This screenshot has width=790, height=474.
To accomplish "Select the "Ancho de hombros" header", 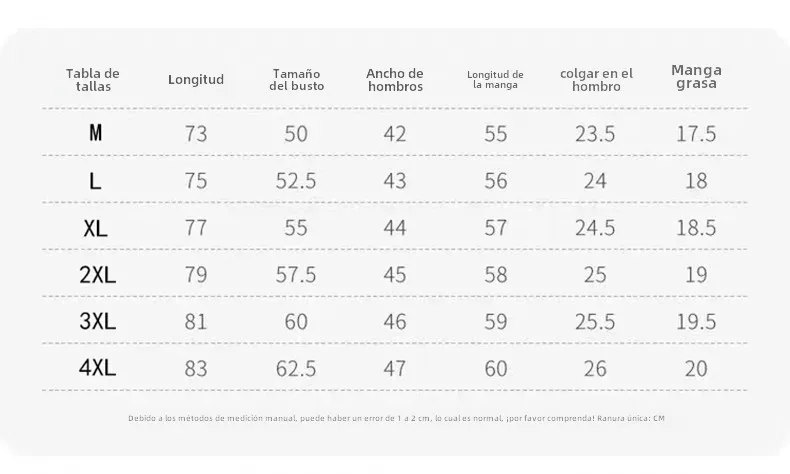I will point(395,80).
